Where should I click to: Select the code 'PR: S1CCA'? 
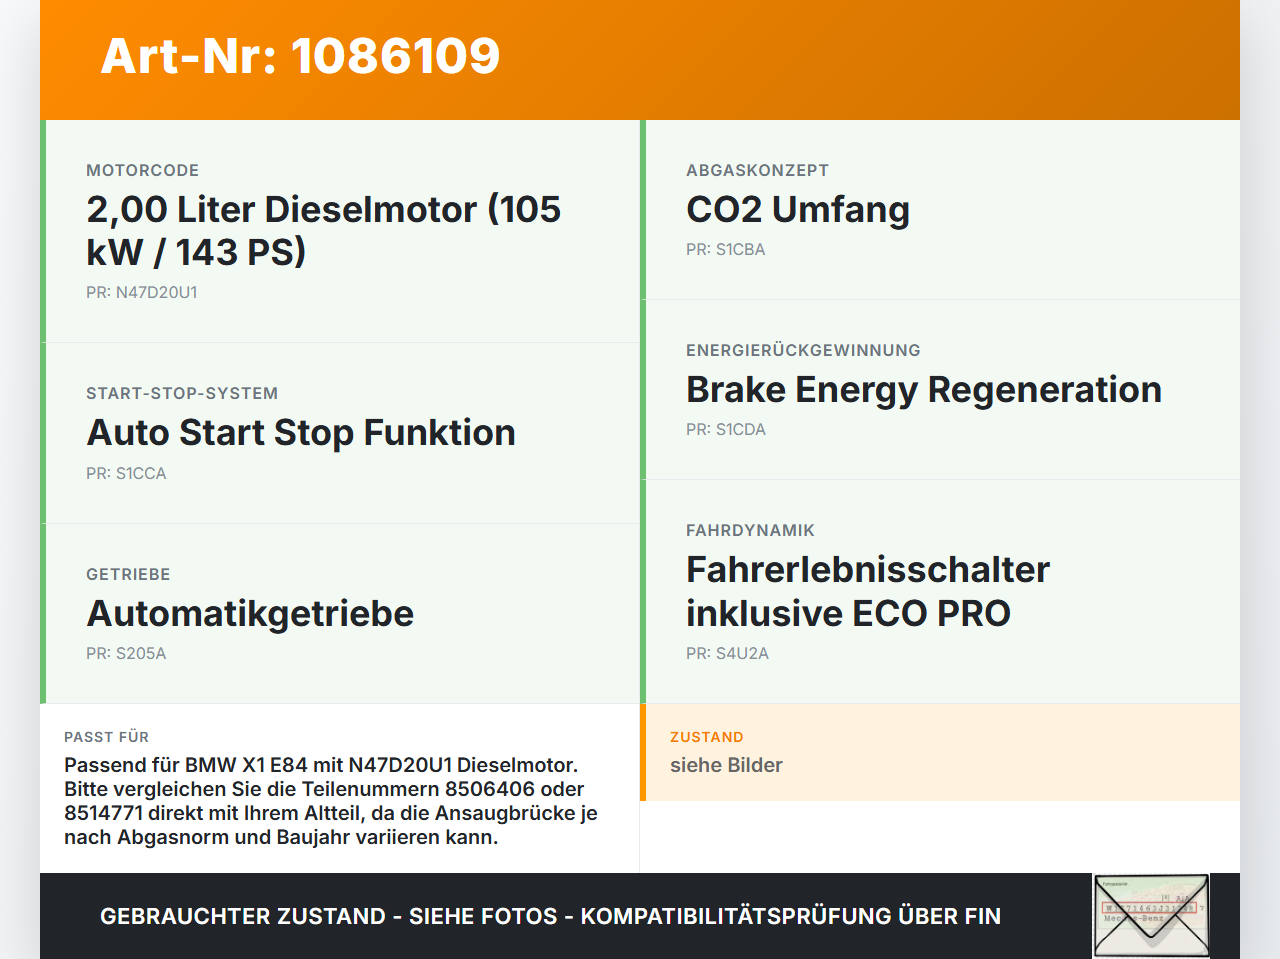tap(126, 473)
